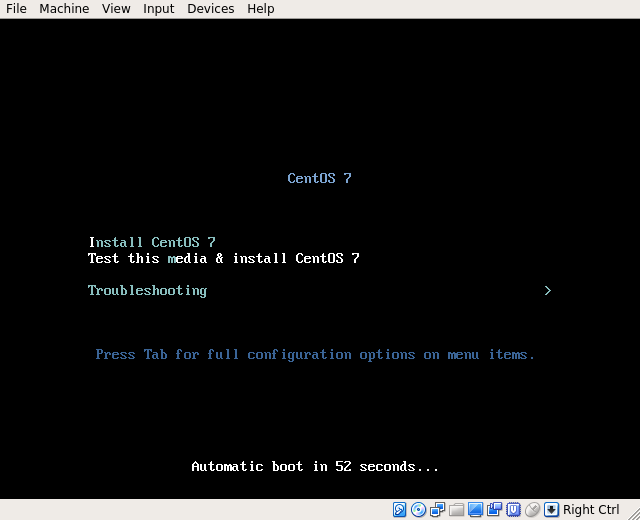This screenshot has width=640, height=520.
Task: Click the mouse integration status icon
Action: [x=532, y=509]
